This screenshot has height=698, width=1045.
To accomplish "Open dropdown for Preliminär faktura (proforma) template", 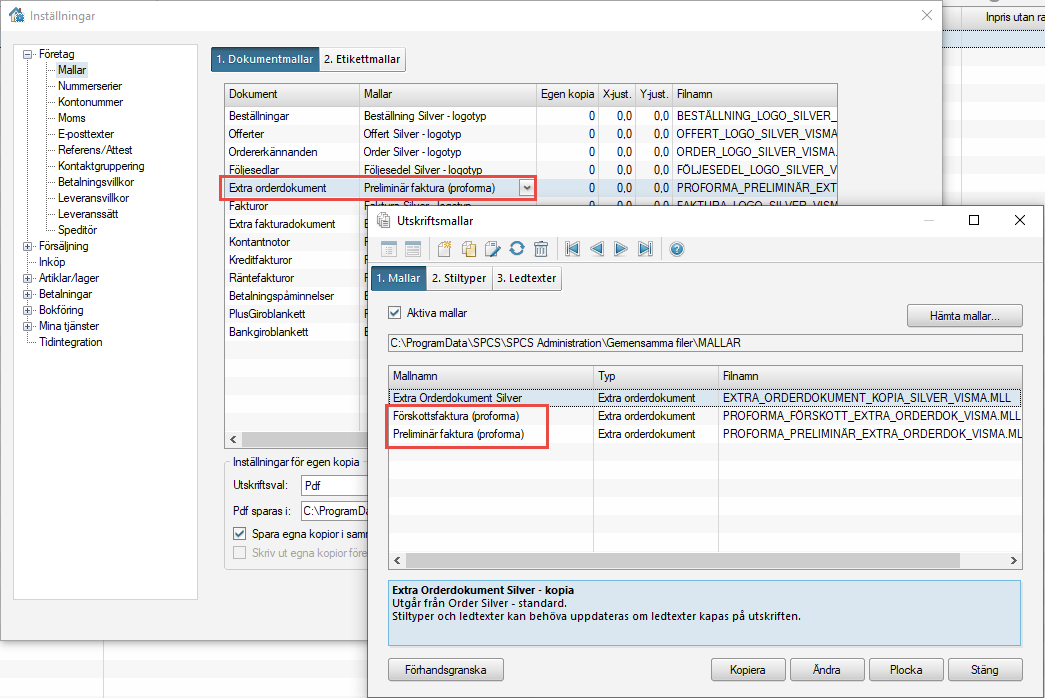I will tap(526, 188).
